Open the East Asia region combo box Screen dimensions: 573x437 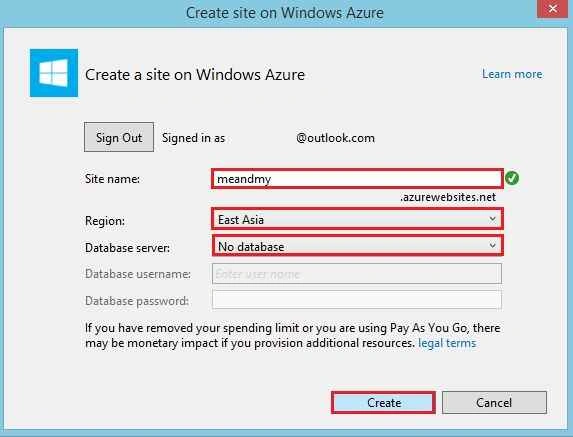(357, 219)
